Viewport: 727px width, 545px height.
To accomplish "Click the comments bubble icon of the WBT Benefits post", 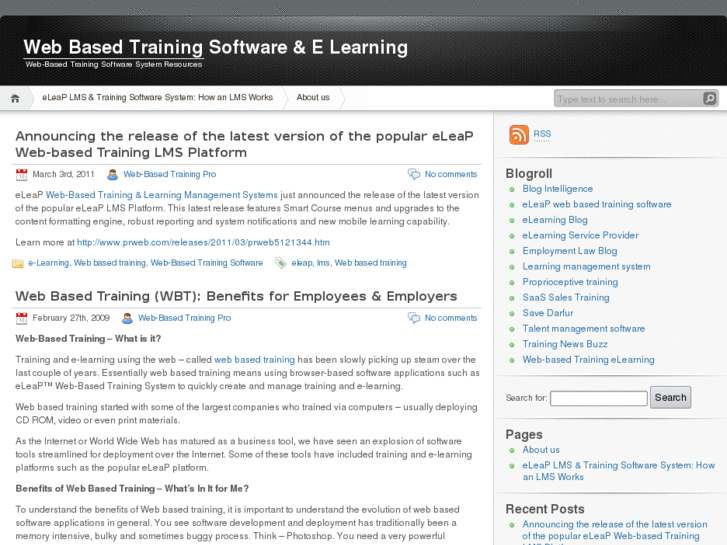I will click(x=414, y=318).
